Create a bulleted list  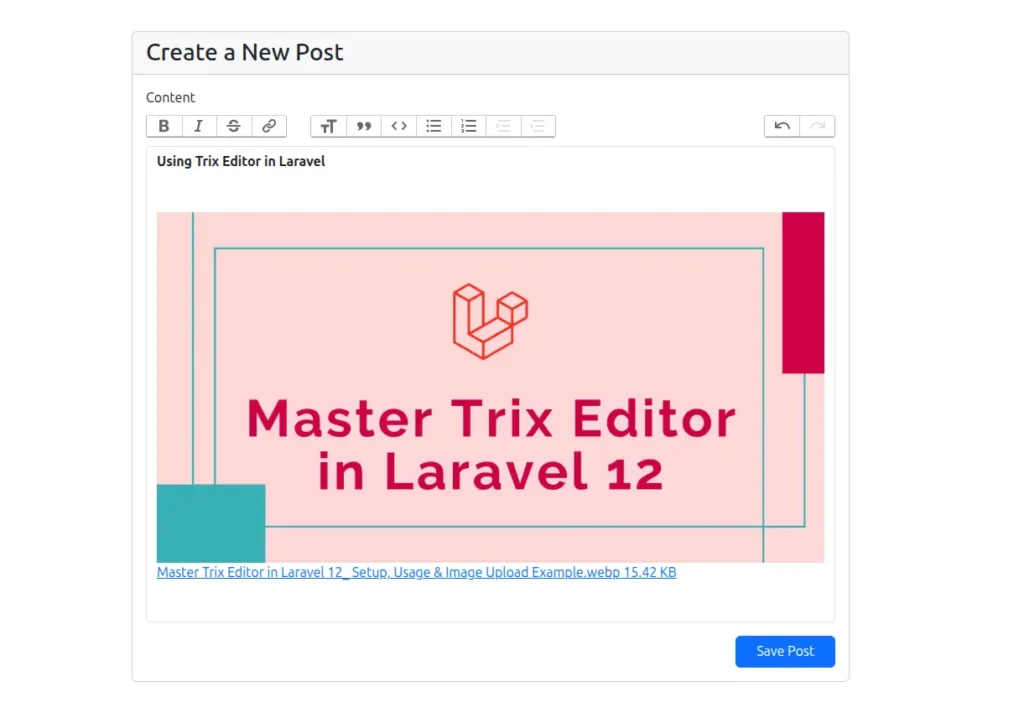tap(433, 125)
